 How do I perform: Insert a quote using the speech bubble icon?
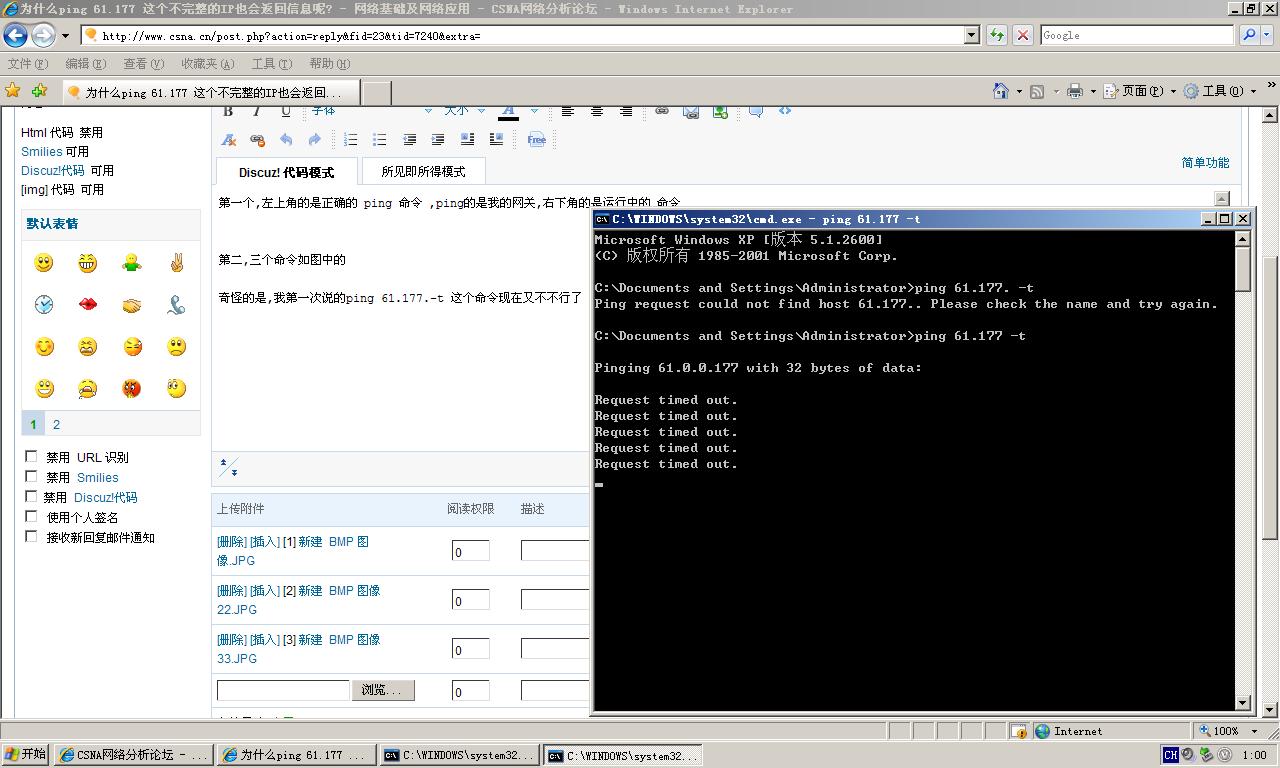(755, 111)
